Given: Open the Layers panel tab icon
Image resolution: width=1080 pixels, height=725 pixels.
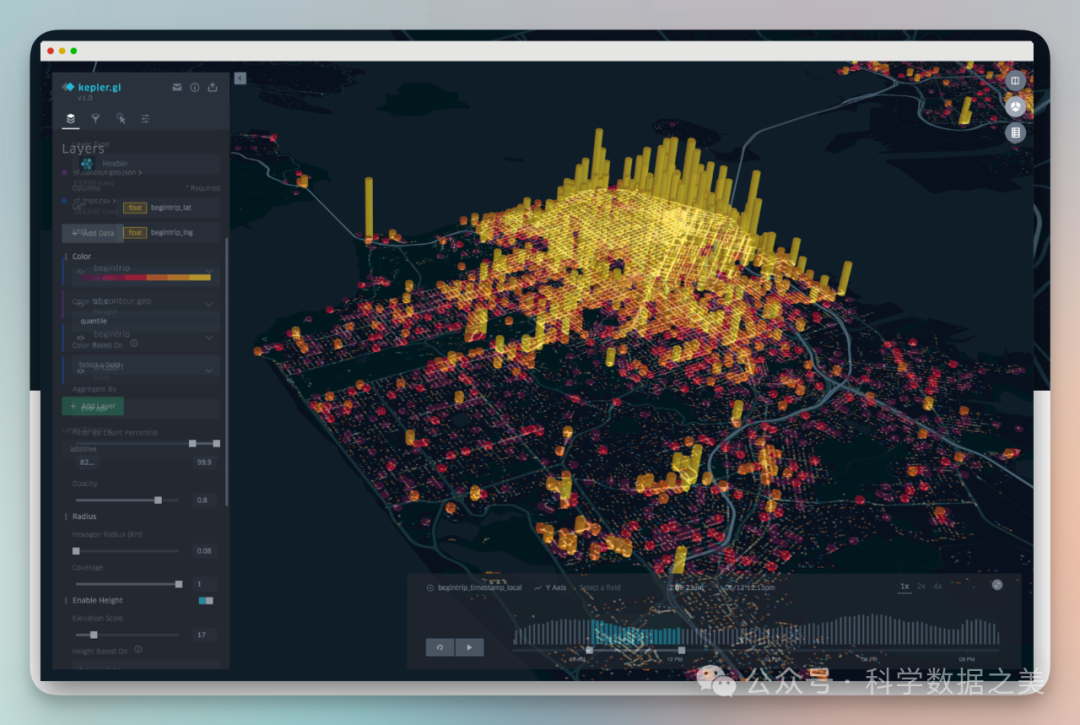Looking at the screenshot, I should pos(70,118).
